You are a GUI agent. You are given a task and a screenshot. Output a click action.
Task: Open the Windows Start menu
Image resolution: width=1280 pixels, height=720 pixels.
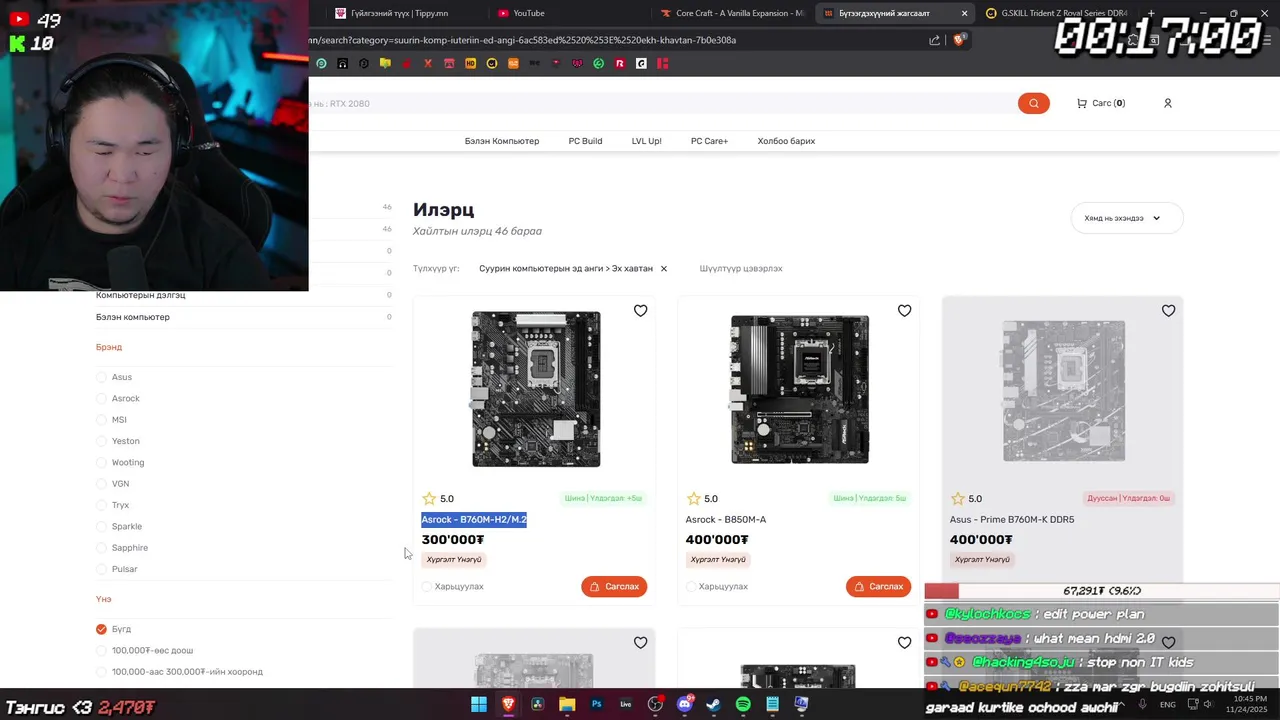[479, 704]
